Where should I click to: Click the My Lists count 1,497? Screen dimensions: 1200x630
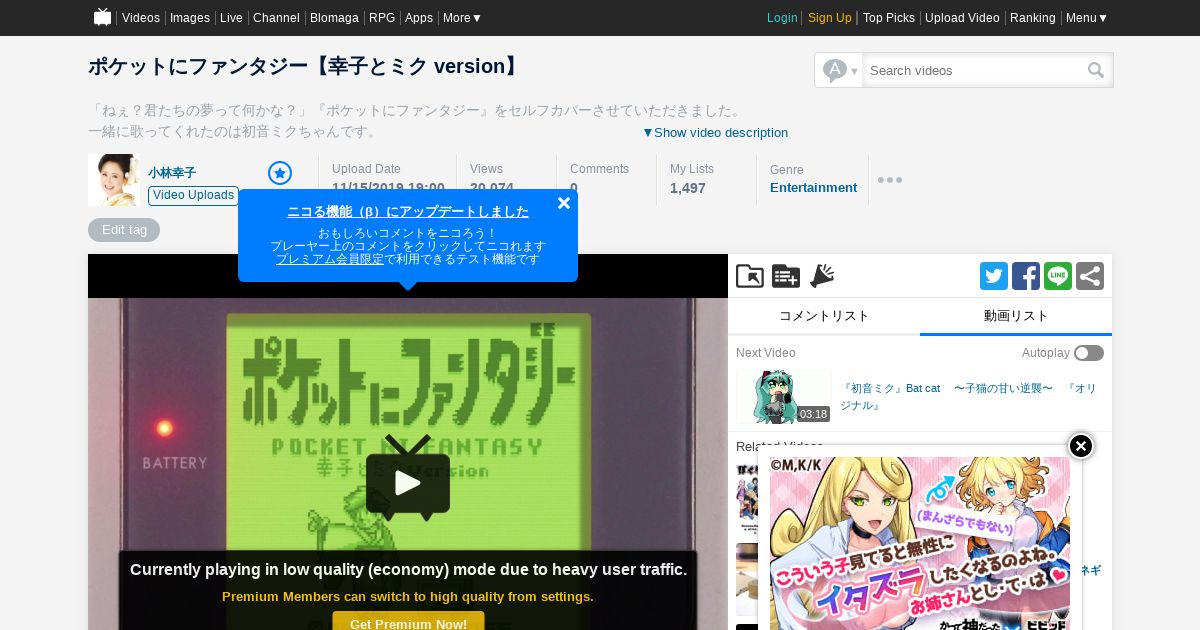pyautogui.click(x=688, y=188)
